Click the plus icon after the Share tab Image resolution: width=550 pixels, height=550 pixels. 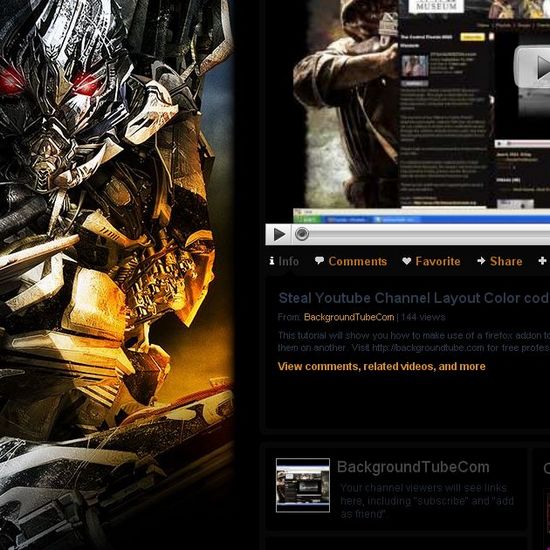click(542, 261)
